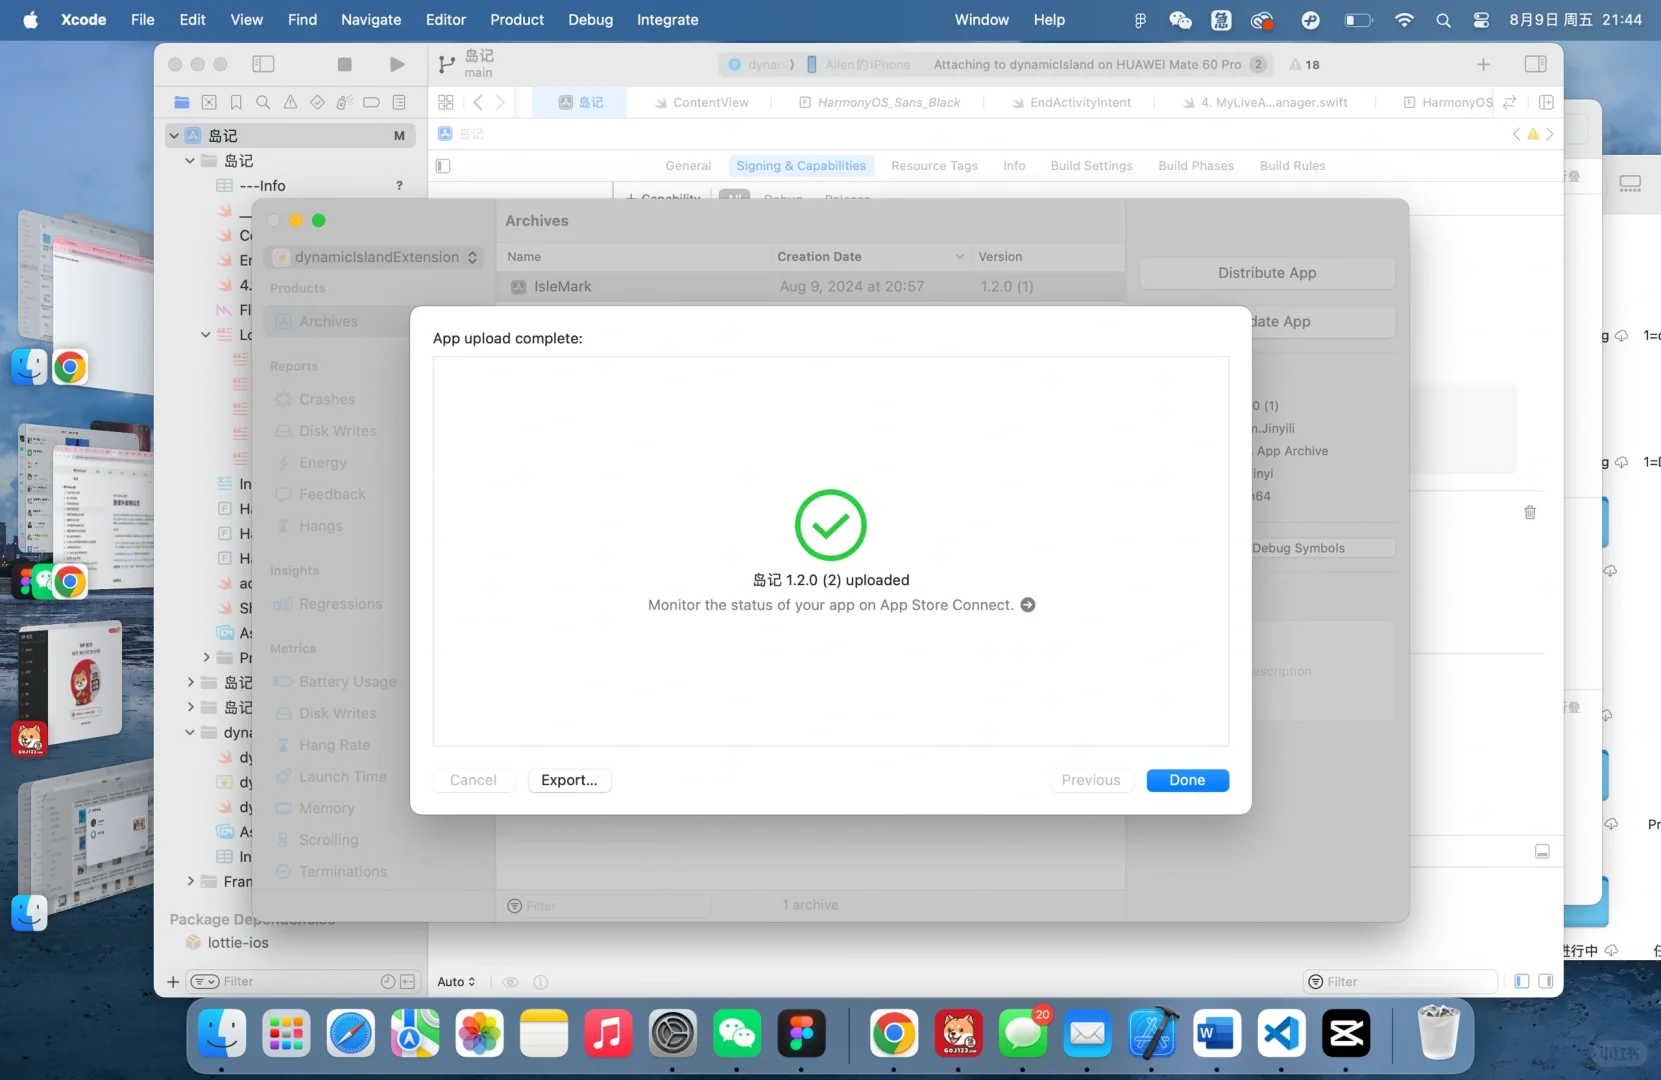Open the Auto editor mode dropdown
This screenshot has width=1661, height=1080.
(x=456, y=982)
